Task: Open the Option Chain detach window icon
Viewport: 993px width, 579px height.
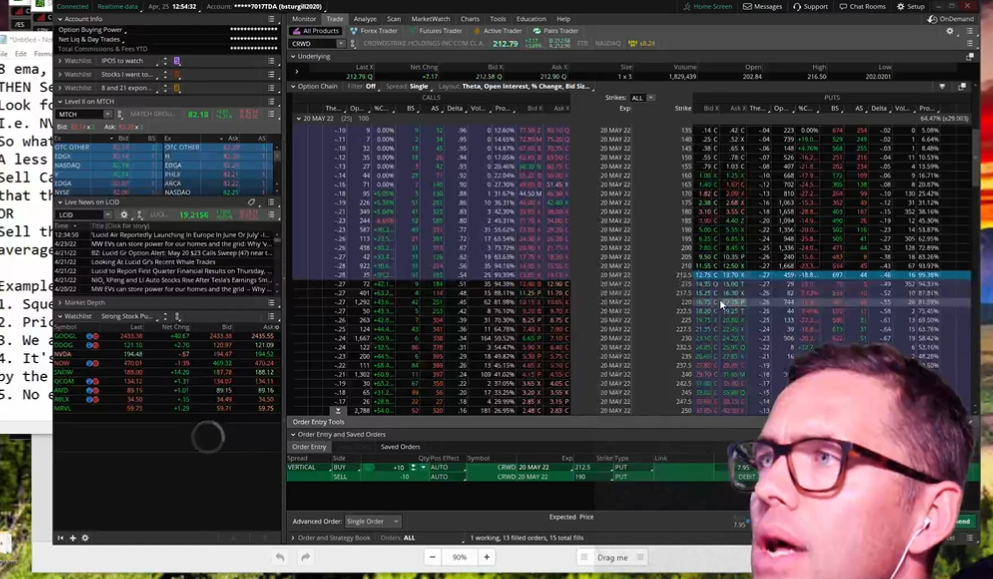Action: coord(962,86)
